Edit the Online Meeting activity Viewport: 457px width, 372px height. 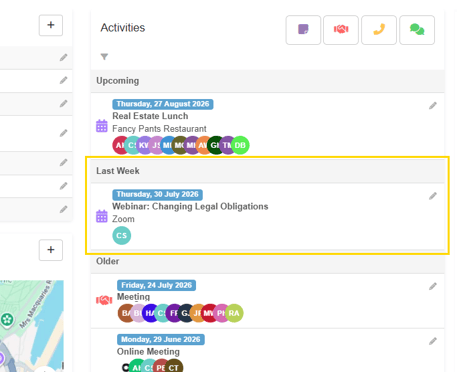(433, 341)
